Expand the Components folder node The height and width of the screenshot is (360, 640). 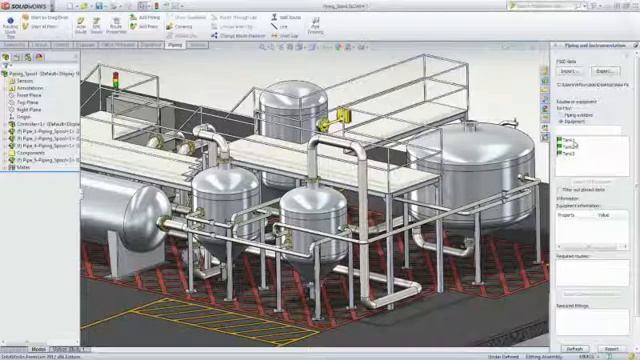5,153
